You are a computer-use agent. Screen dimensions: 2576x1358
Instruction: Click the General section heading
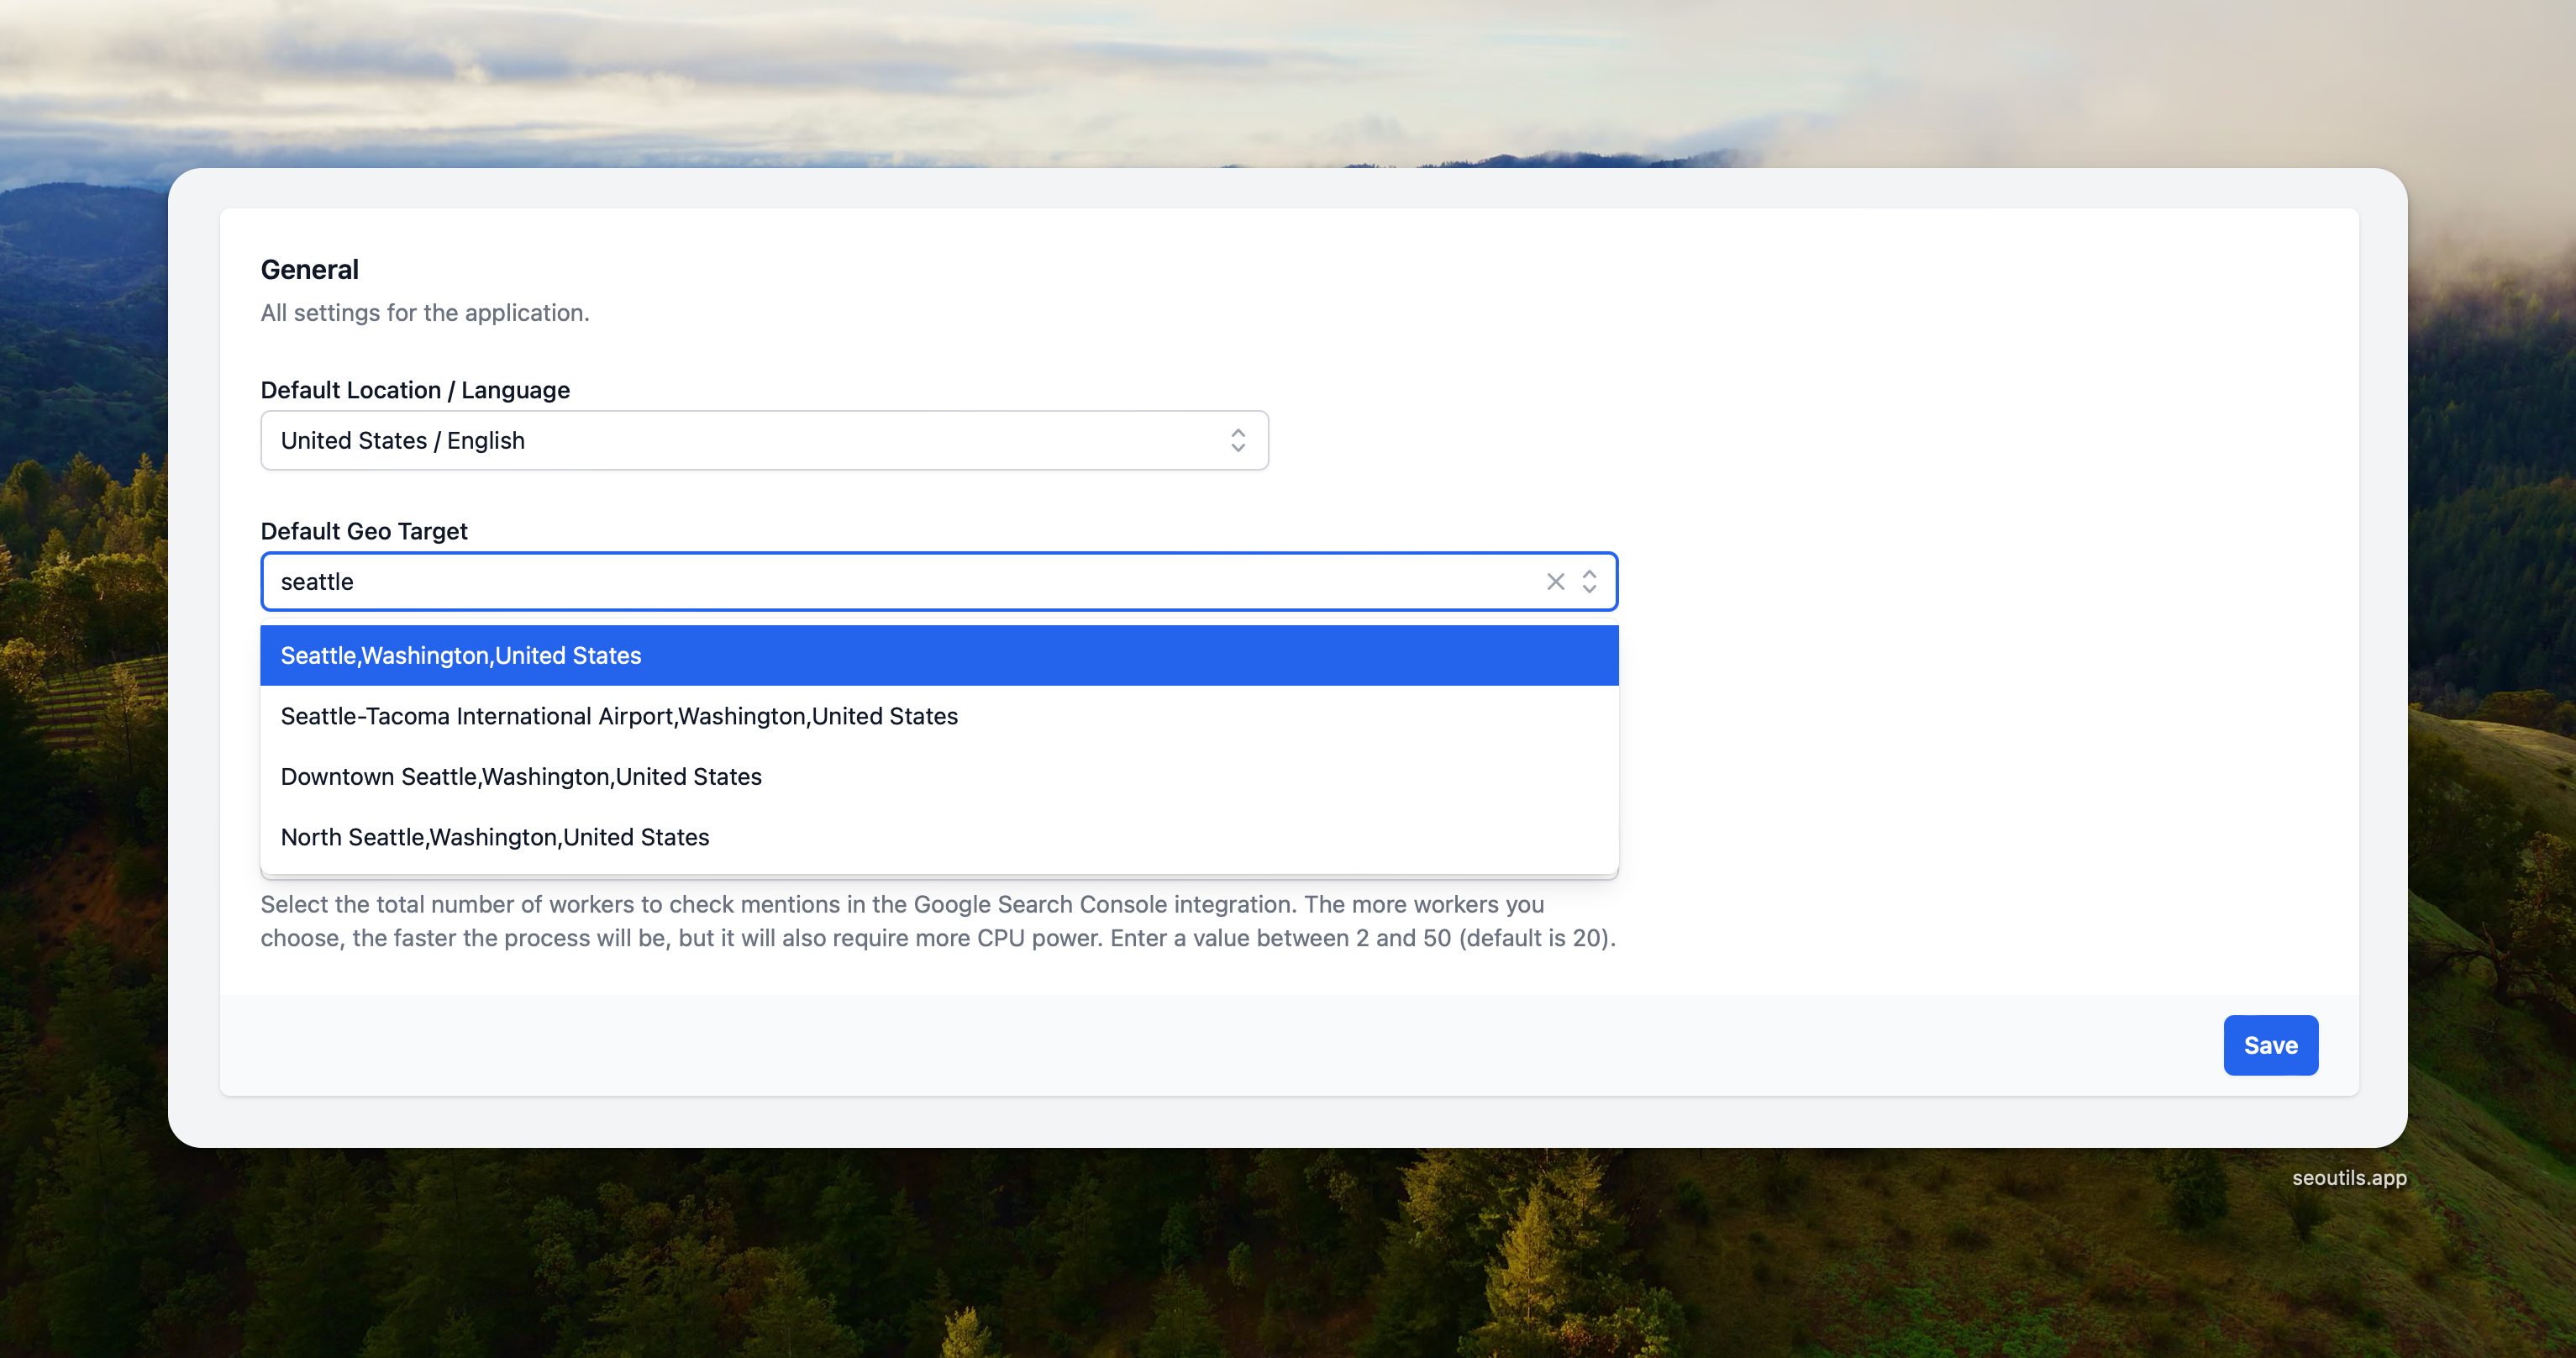point(309,270)
